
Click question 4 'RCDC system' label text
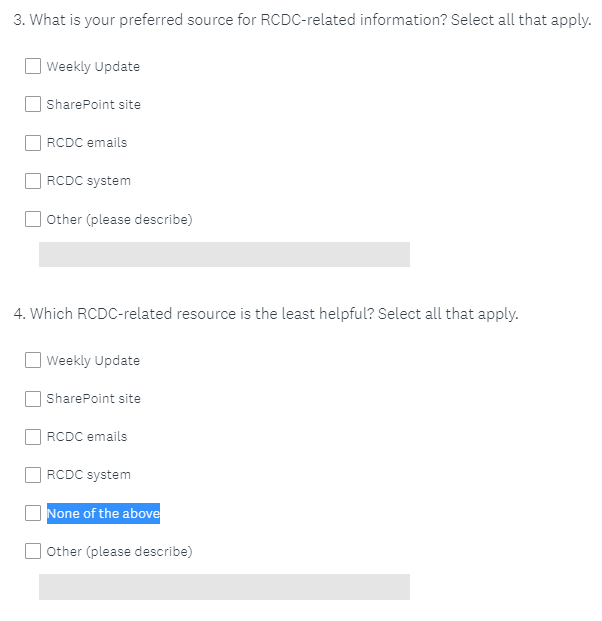tap(88, 475)
